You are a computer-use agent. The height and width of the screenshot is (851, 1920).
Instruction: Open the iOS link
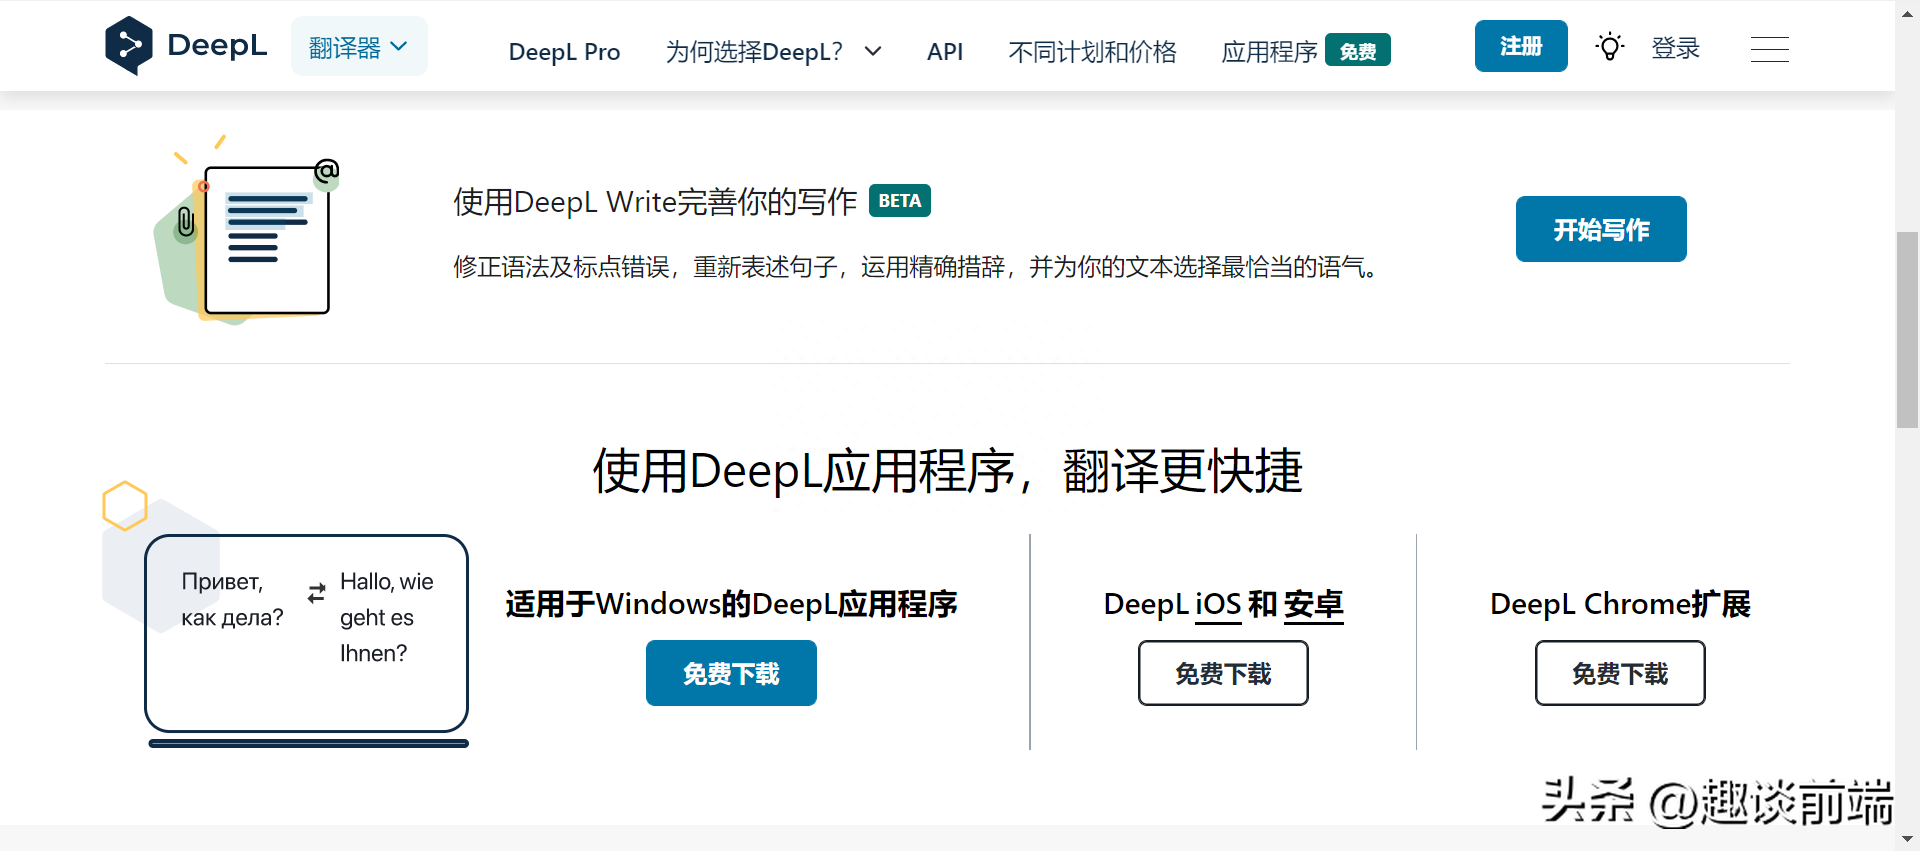pos(1218,605)
